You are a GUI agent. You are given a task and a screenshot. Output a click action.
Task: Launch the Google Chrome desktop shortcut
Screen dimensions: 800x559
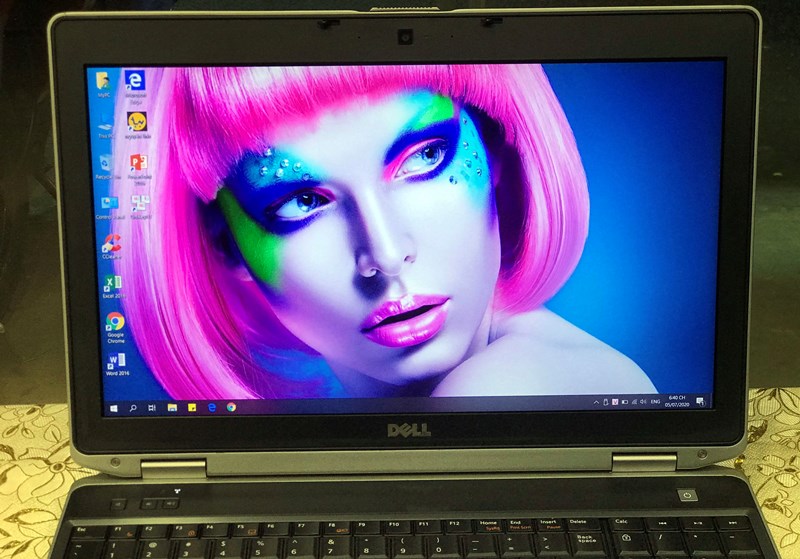pos(115,328)
